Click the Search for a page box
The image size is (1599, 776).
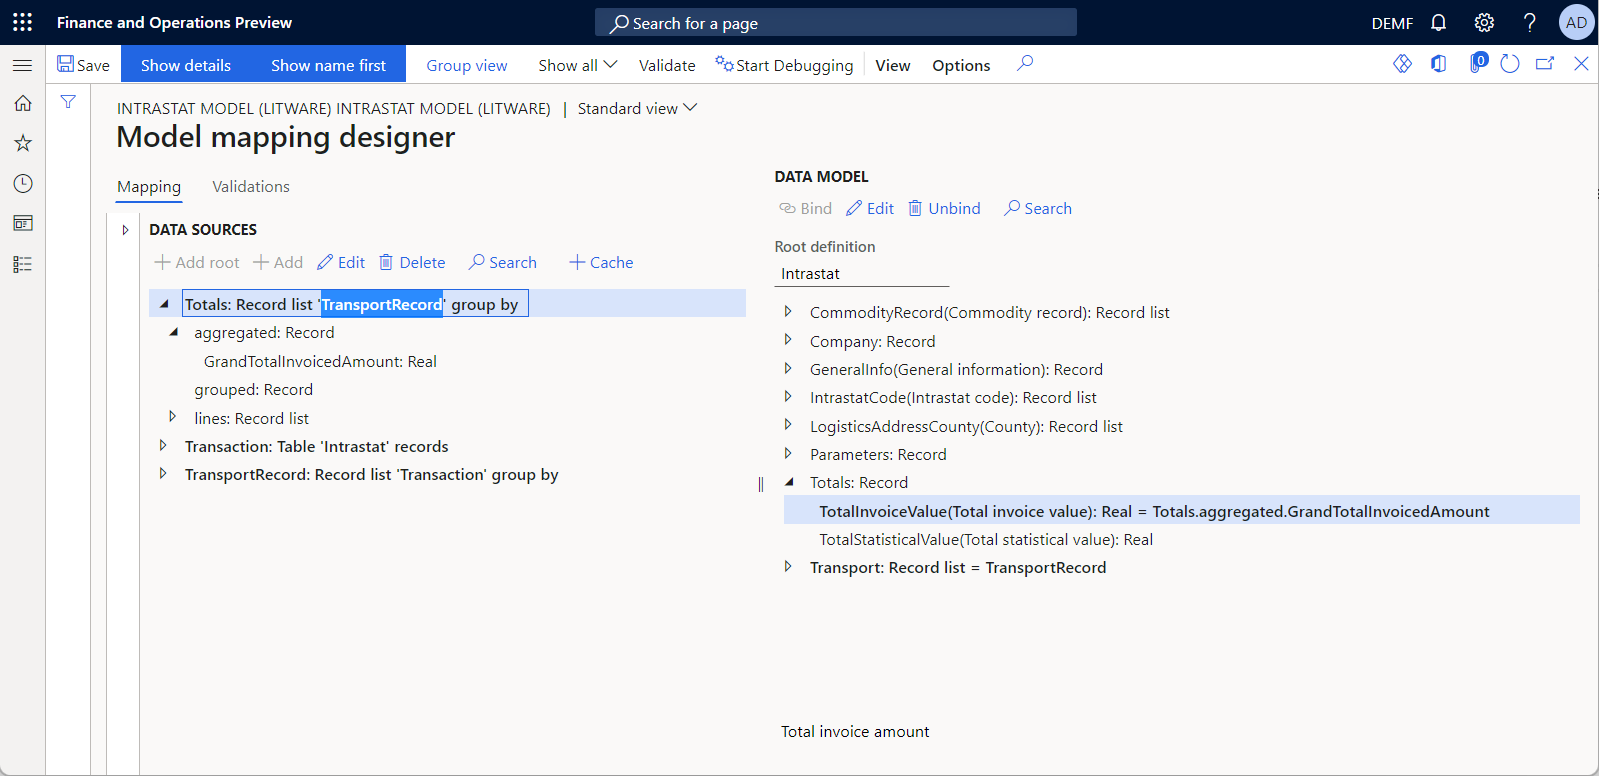click(836, 22)
